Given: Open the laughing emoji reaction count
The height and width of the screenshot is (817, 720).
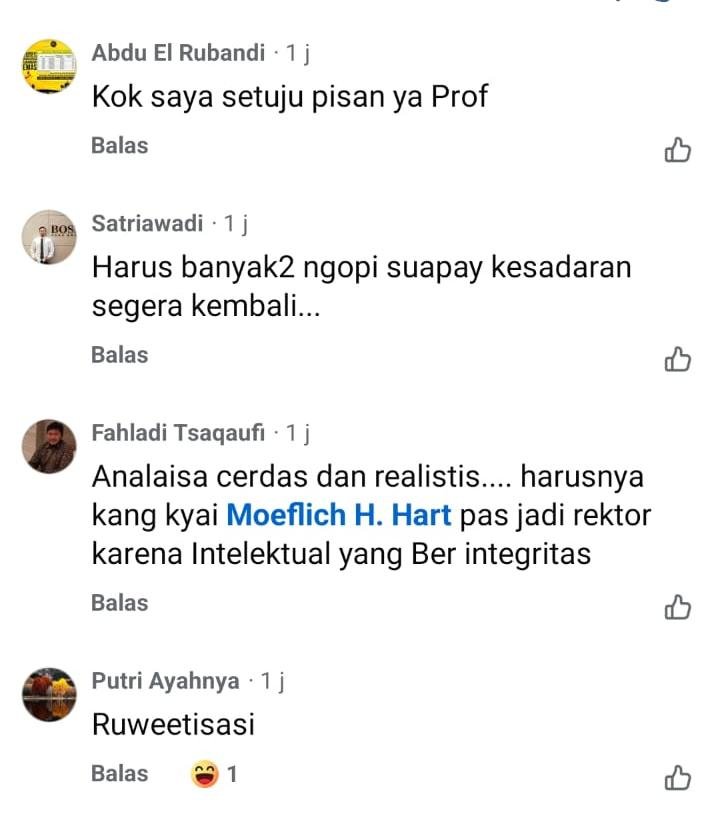Looking at the screenshot, I should (x=214, y=774).
